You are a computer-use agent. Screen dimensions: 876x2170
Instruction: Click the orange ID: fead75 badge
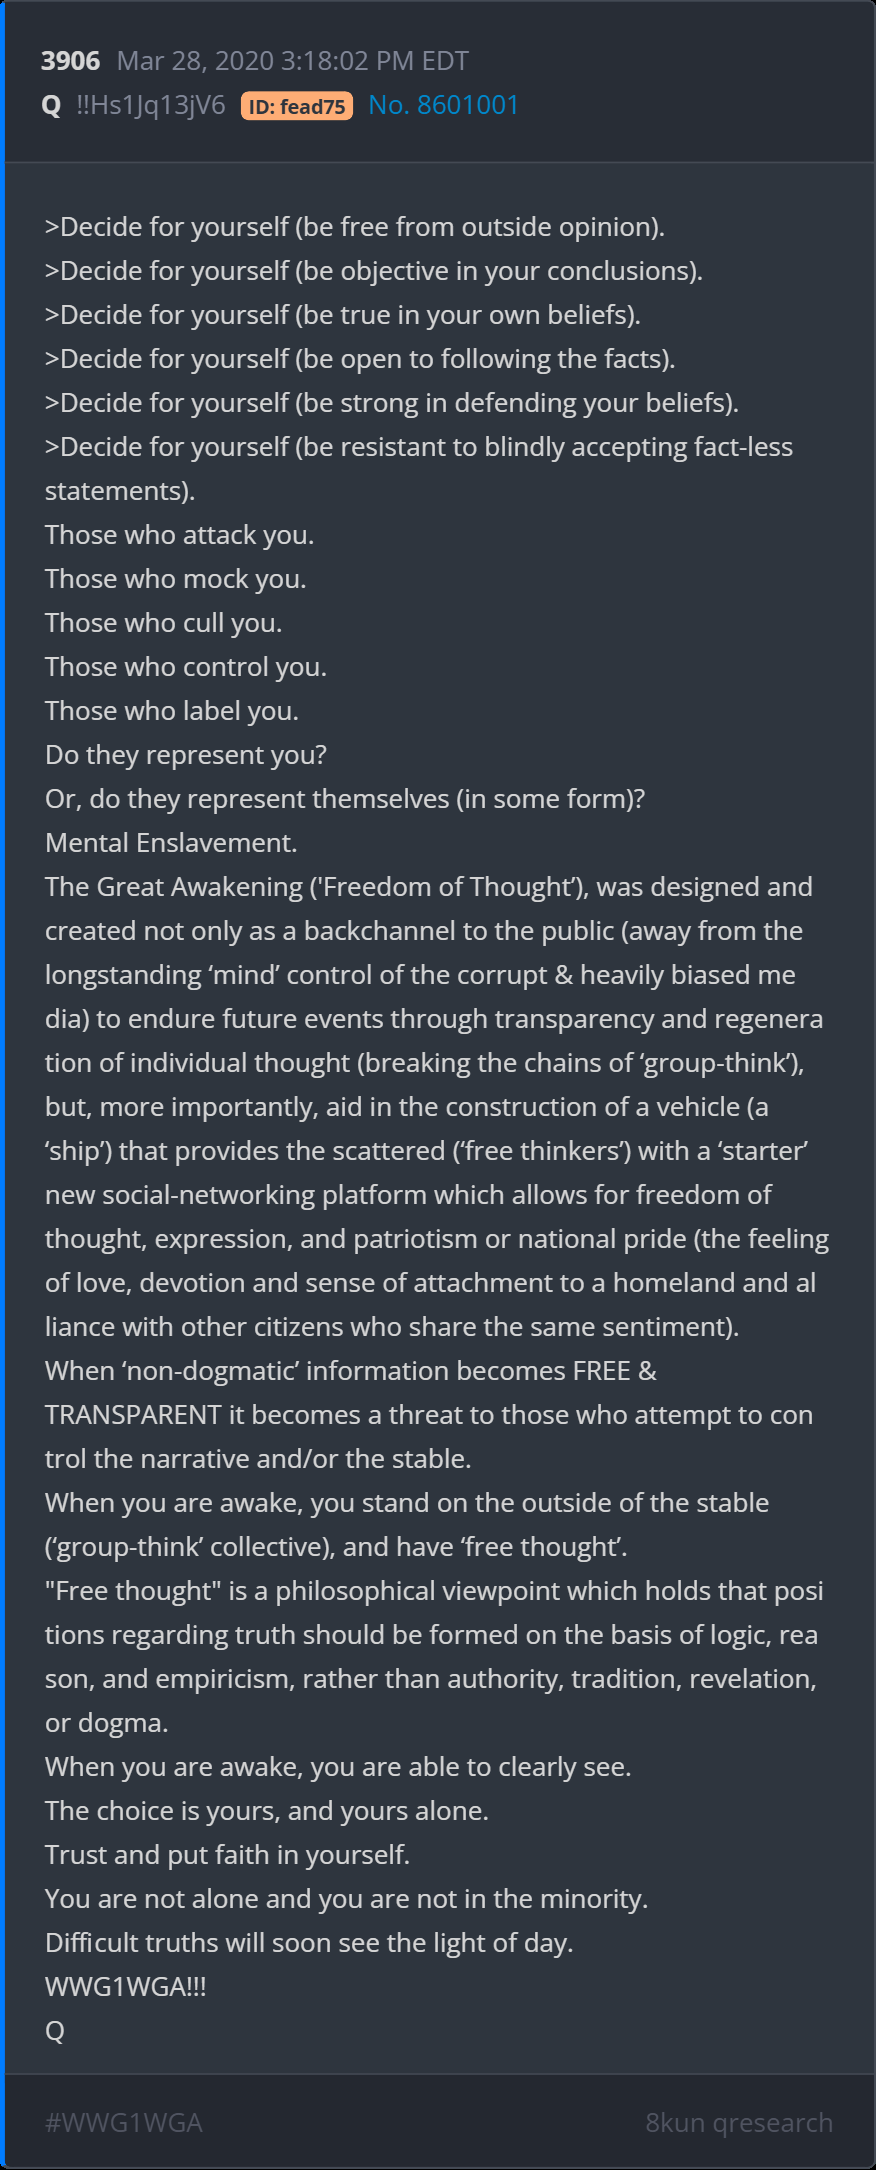coord(297,106)
